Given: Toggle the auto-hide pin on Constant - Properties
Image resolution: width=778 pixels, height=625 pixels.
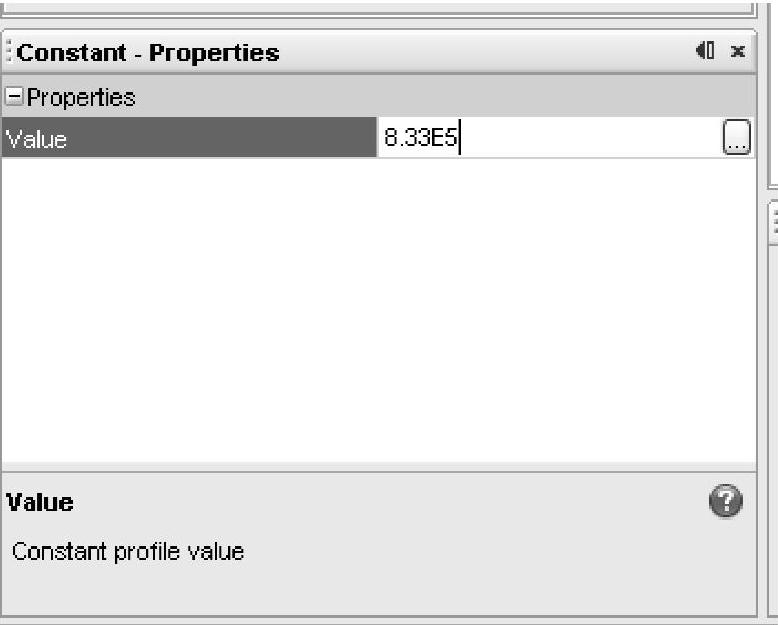Looking at the screenshot, I should click(x=705, y=51).
